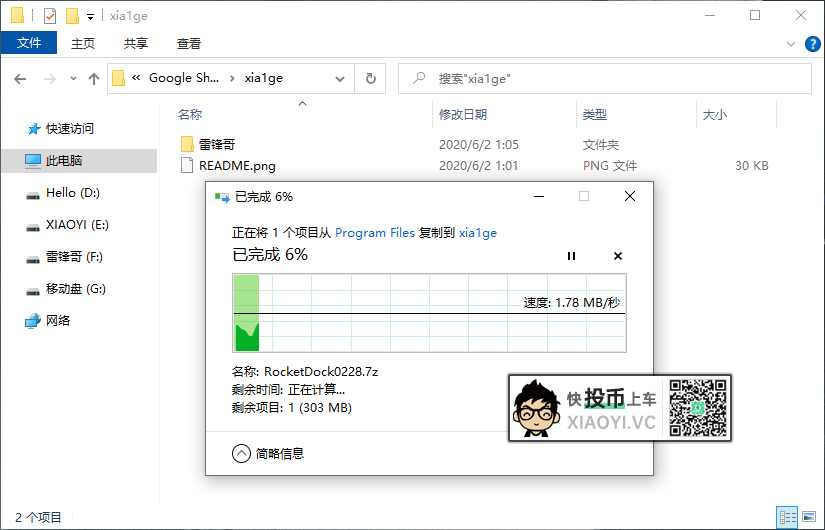Pause the file copy operation
This screenshot has height=530, width=825.
(x=571, y=256)
